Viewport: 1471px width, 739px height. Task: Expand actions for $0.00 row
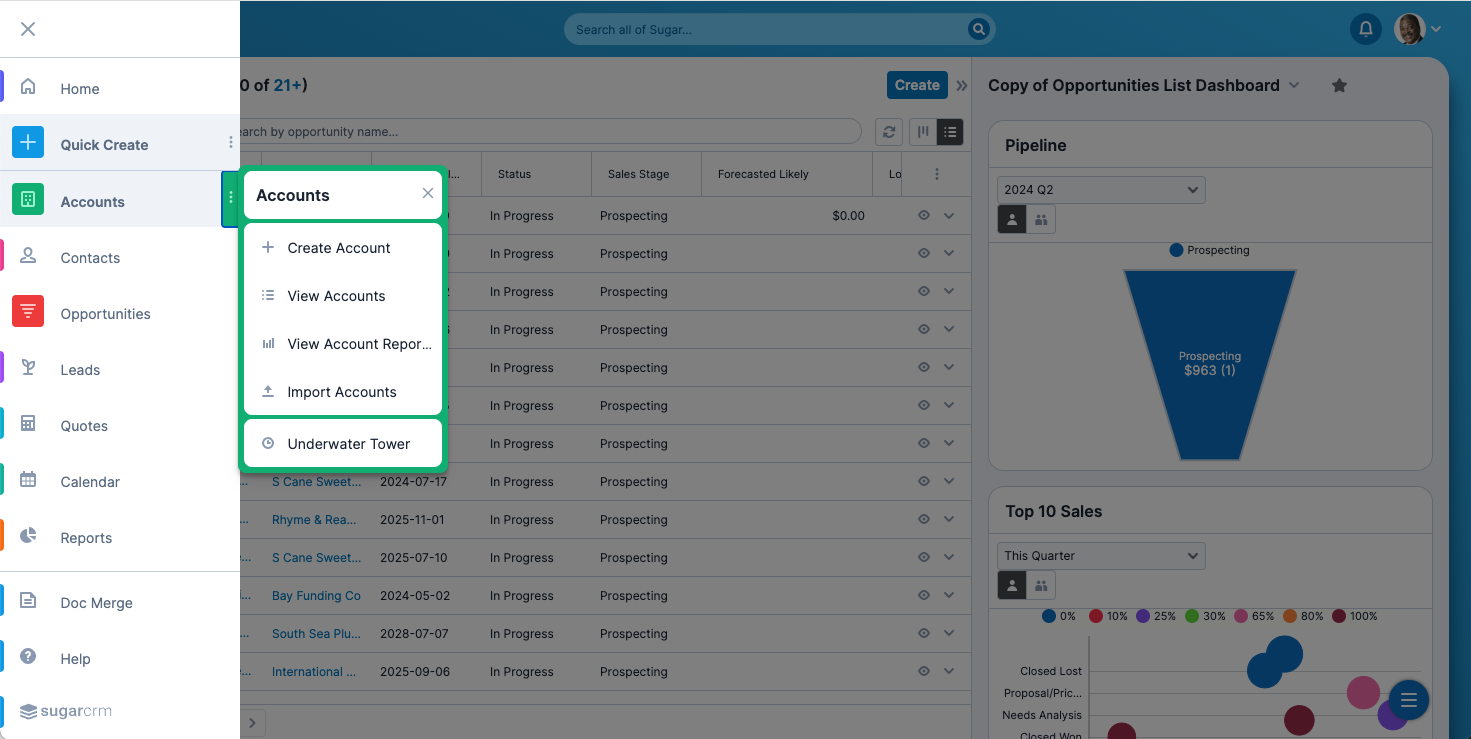pos(949,215)
